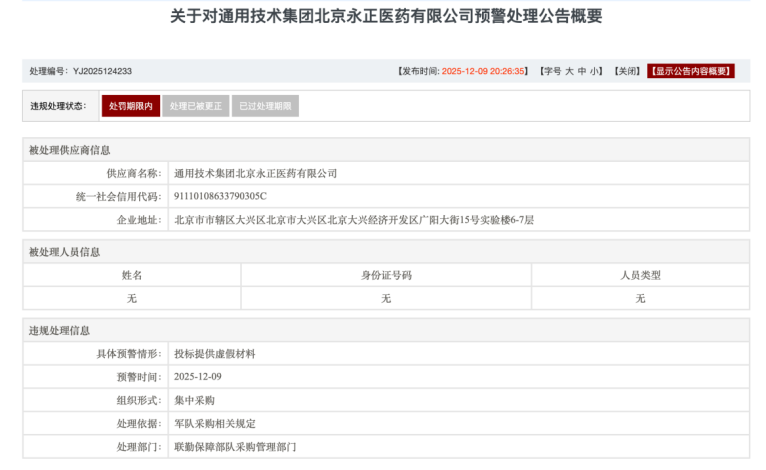Image resolution: width=766 pixels, height=470 pixels.
Task: Click the 身份证号码 column header
Action: 386,275
